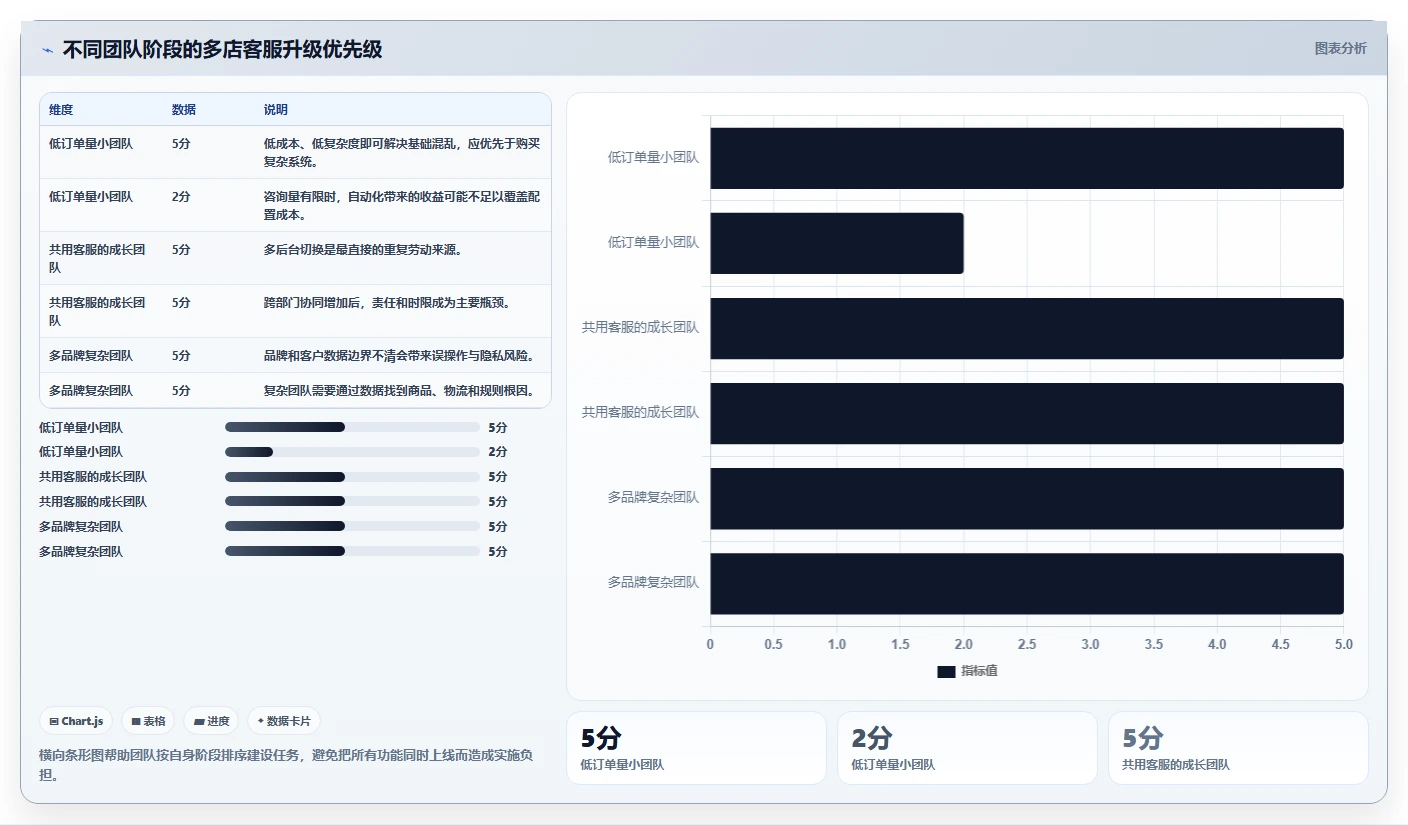Viewport: 1408px width, 825px height.
Task: Click the 低订单量小团队 progress bar showing 2分
Action: click(352, 452)
